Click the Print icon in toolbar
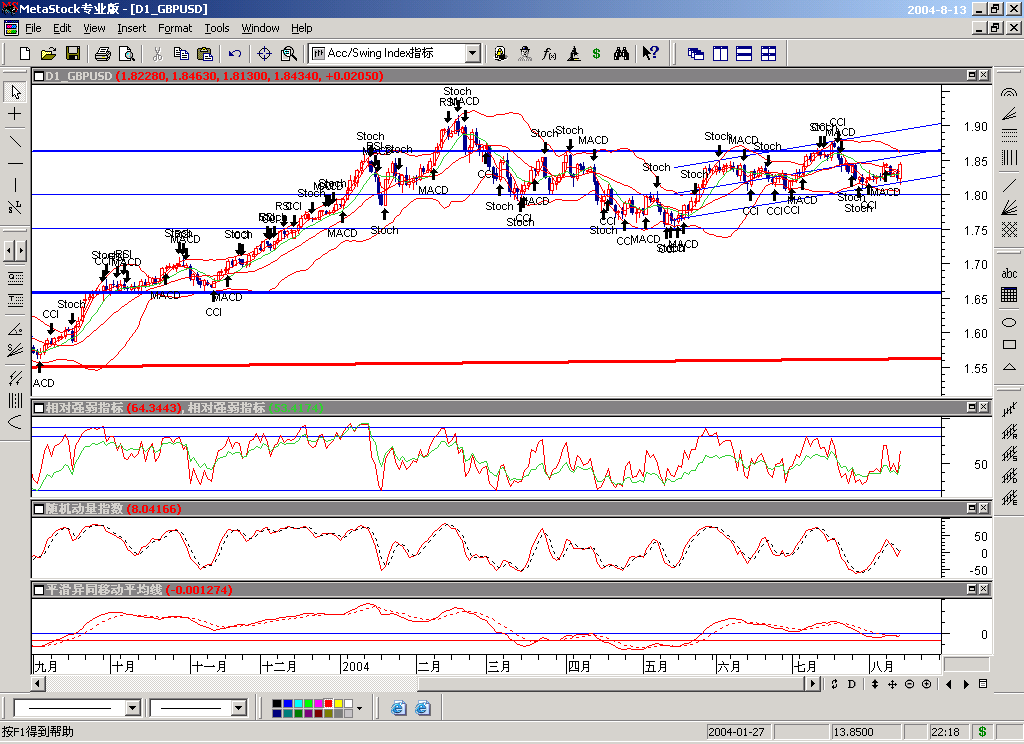Viewport: 1024px width, 744px height. coord(105,53)
